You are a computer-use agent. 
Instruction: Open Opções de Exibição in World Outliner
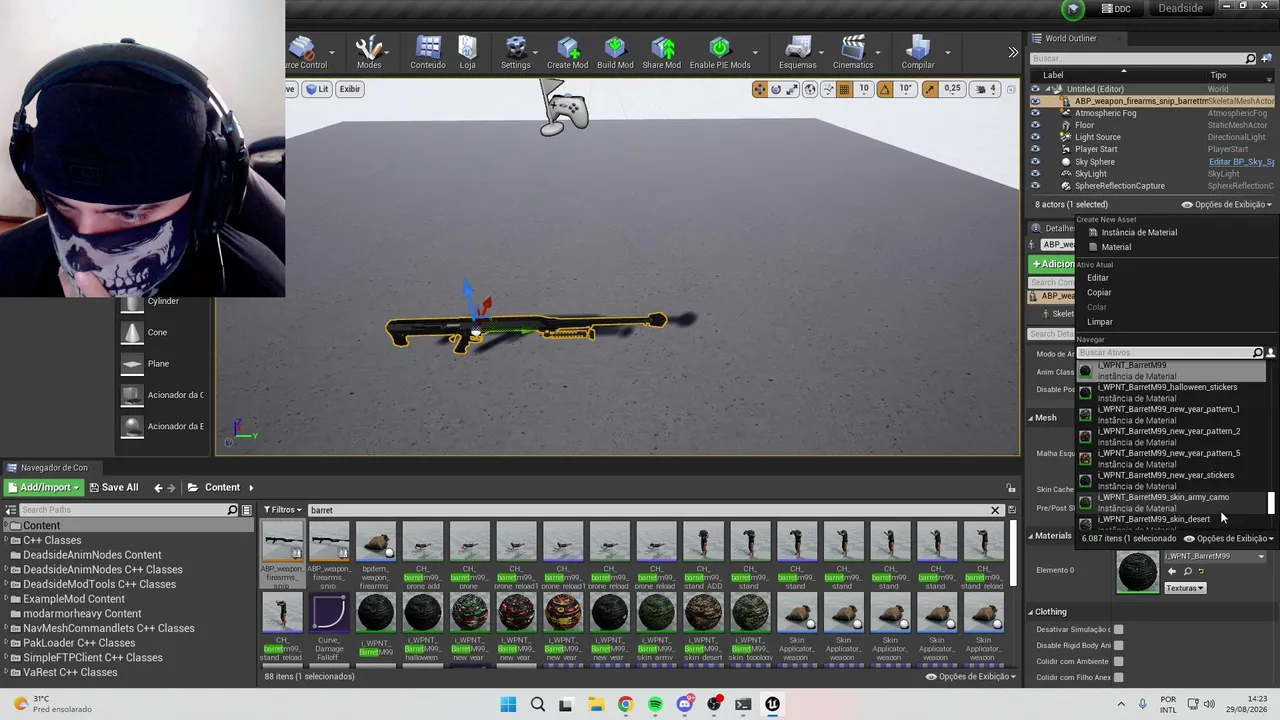[1226, 204]
